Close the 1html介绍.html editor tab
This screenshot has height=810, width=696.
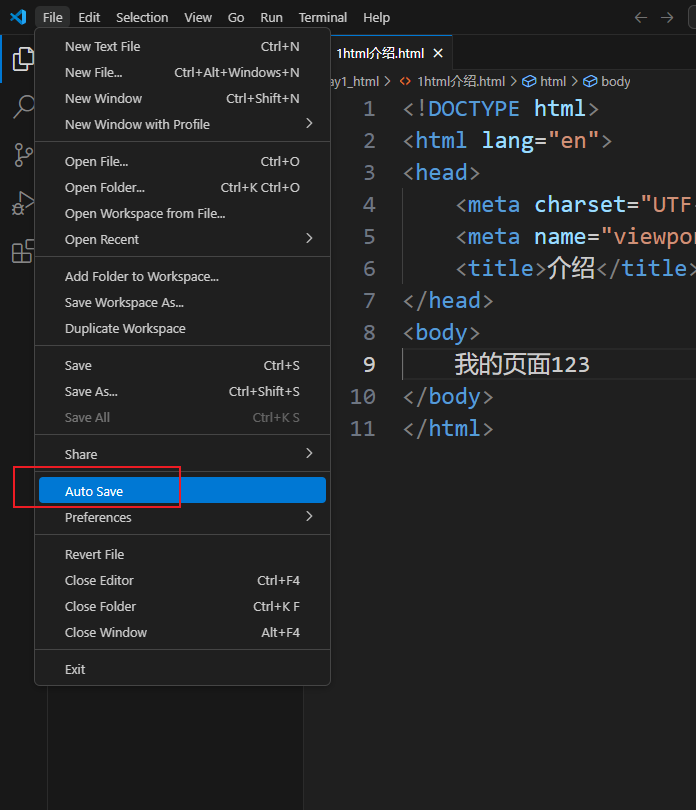tap(438, 53)
